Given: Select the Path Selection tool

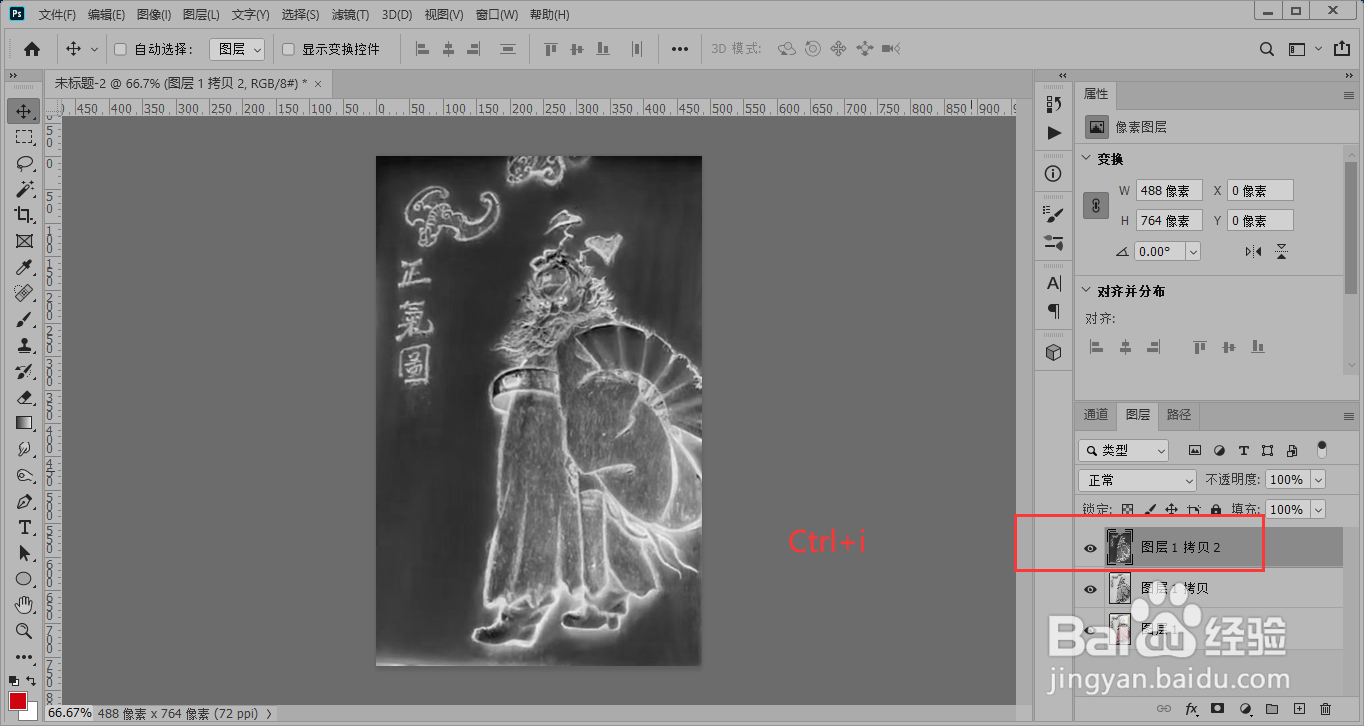Looking at the screenshot, I should coord(24,553).
